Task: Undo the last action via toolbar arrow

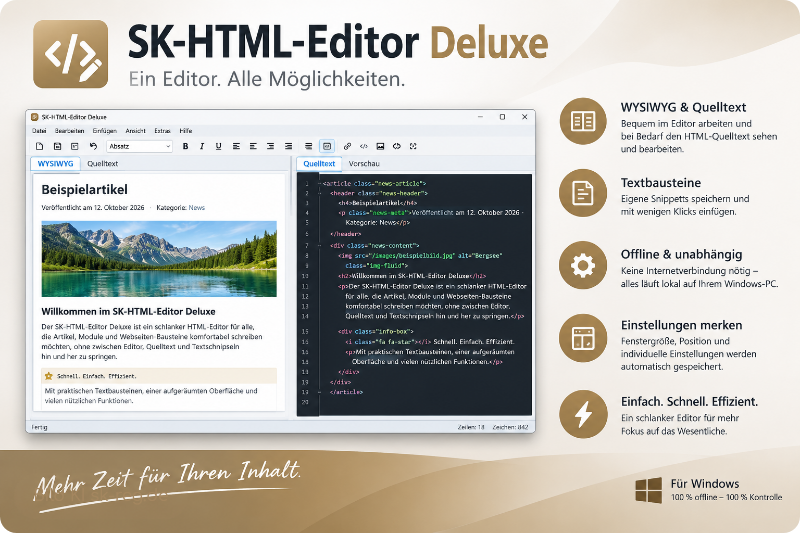Action: [x=93, y=146]
